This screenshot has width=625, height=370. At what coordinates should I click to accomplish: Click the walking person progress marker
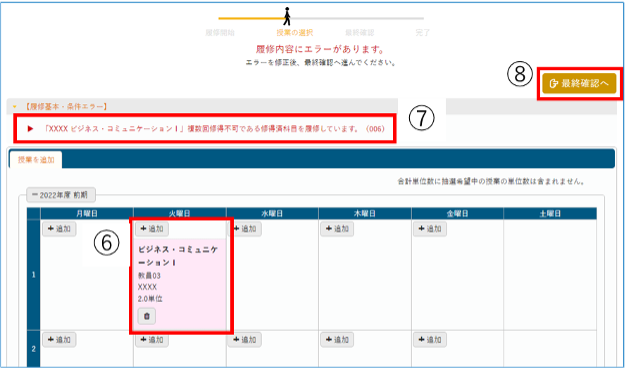287,16
